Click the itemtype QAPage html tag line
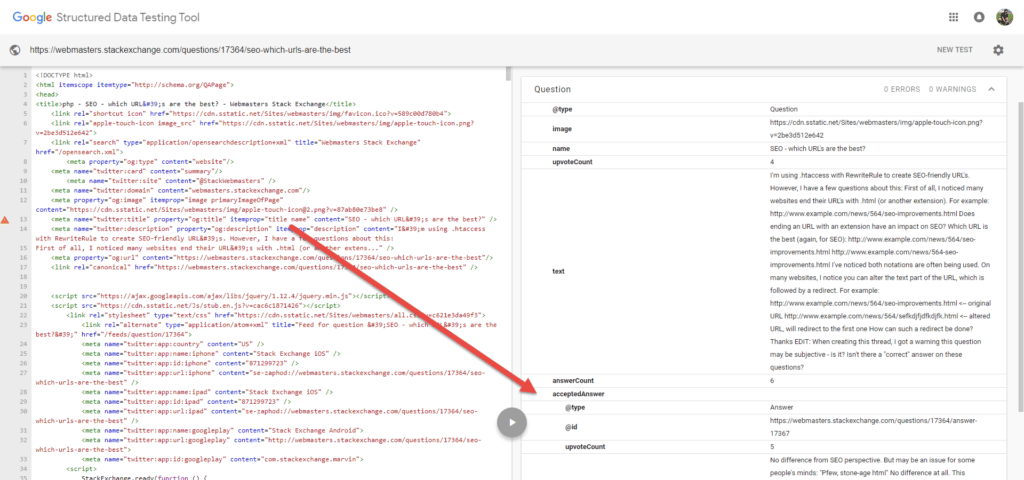Screen dimensions: 1024x480 point(135,85)
